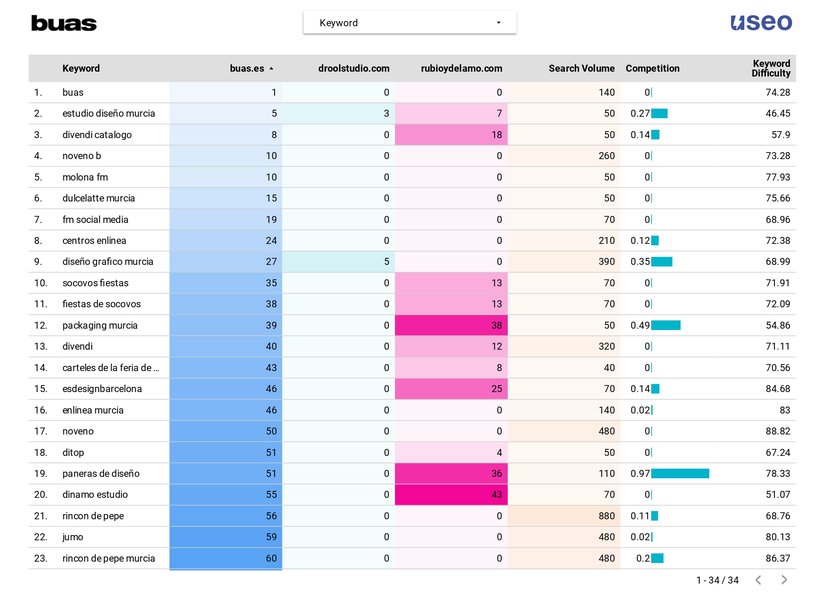Select the keyword 'noveno b'
Image resolution: width=820 pixels, height=615 pixels.
82,156
